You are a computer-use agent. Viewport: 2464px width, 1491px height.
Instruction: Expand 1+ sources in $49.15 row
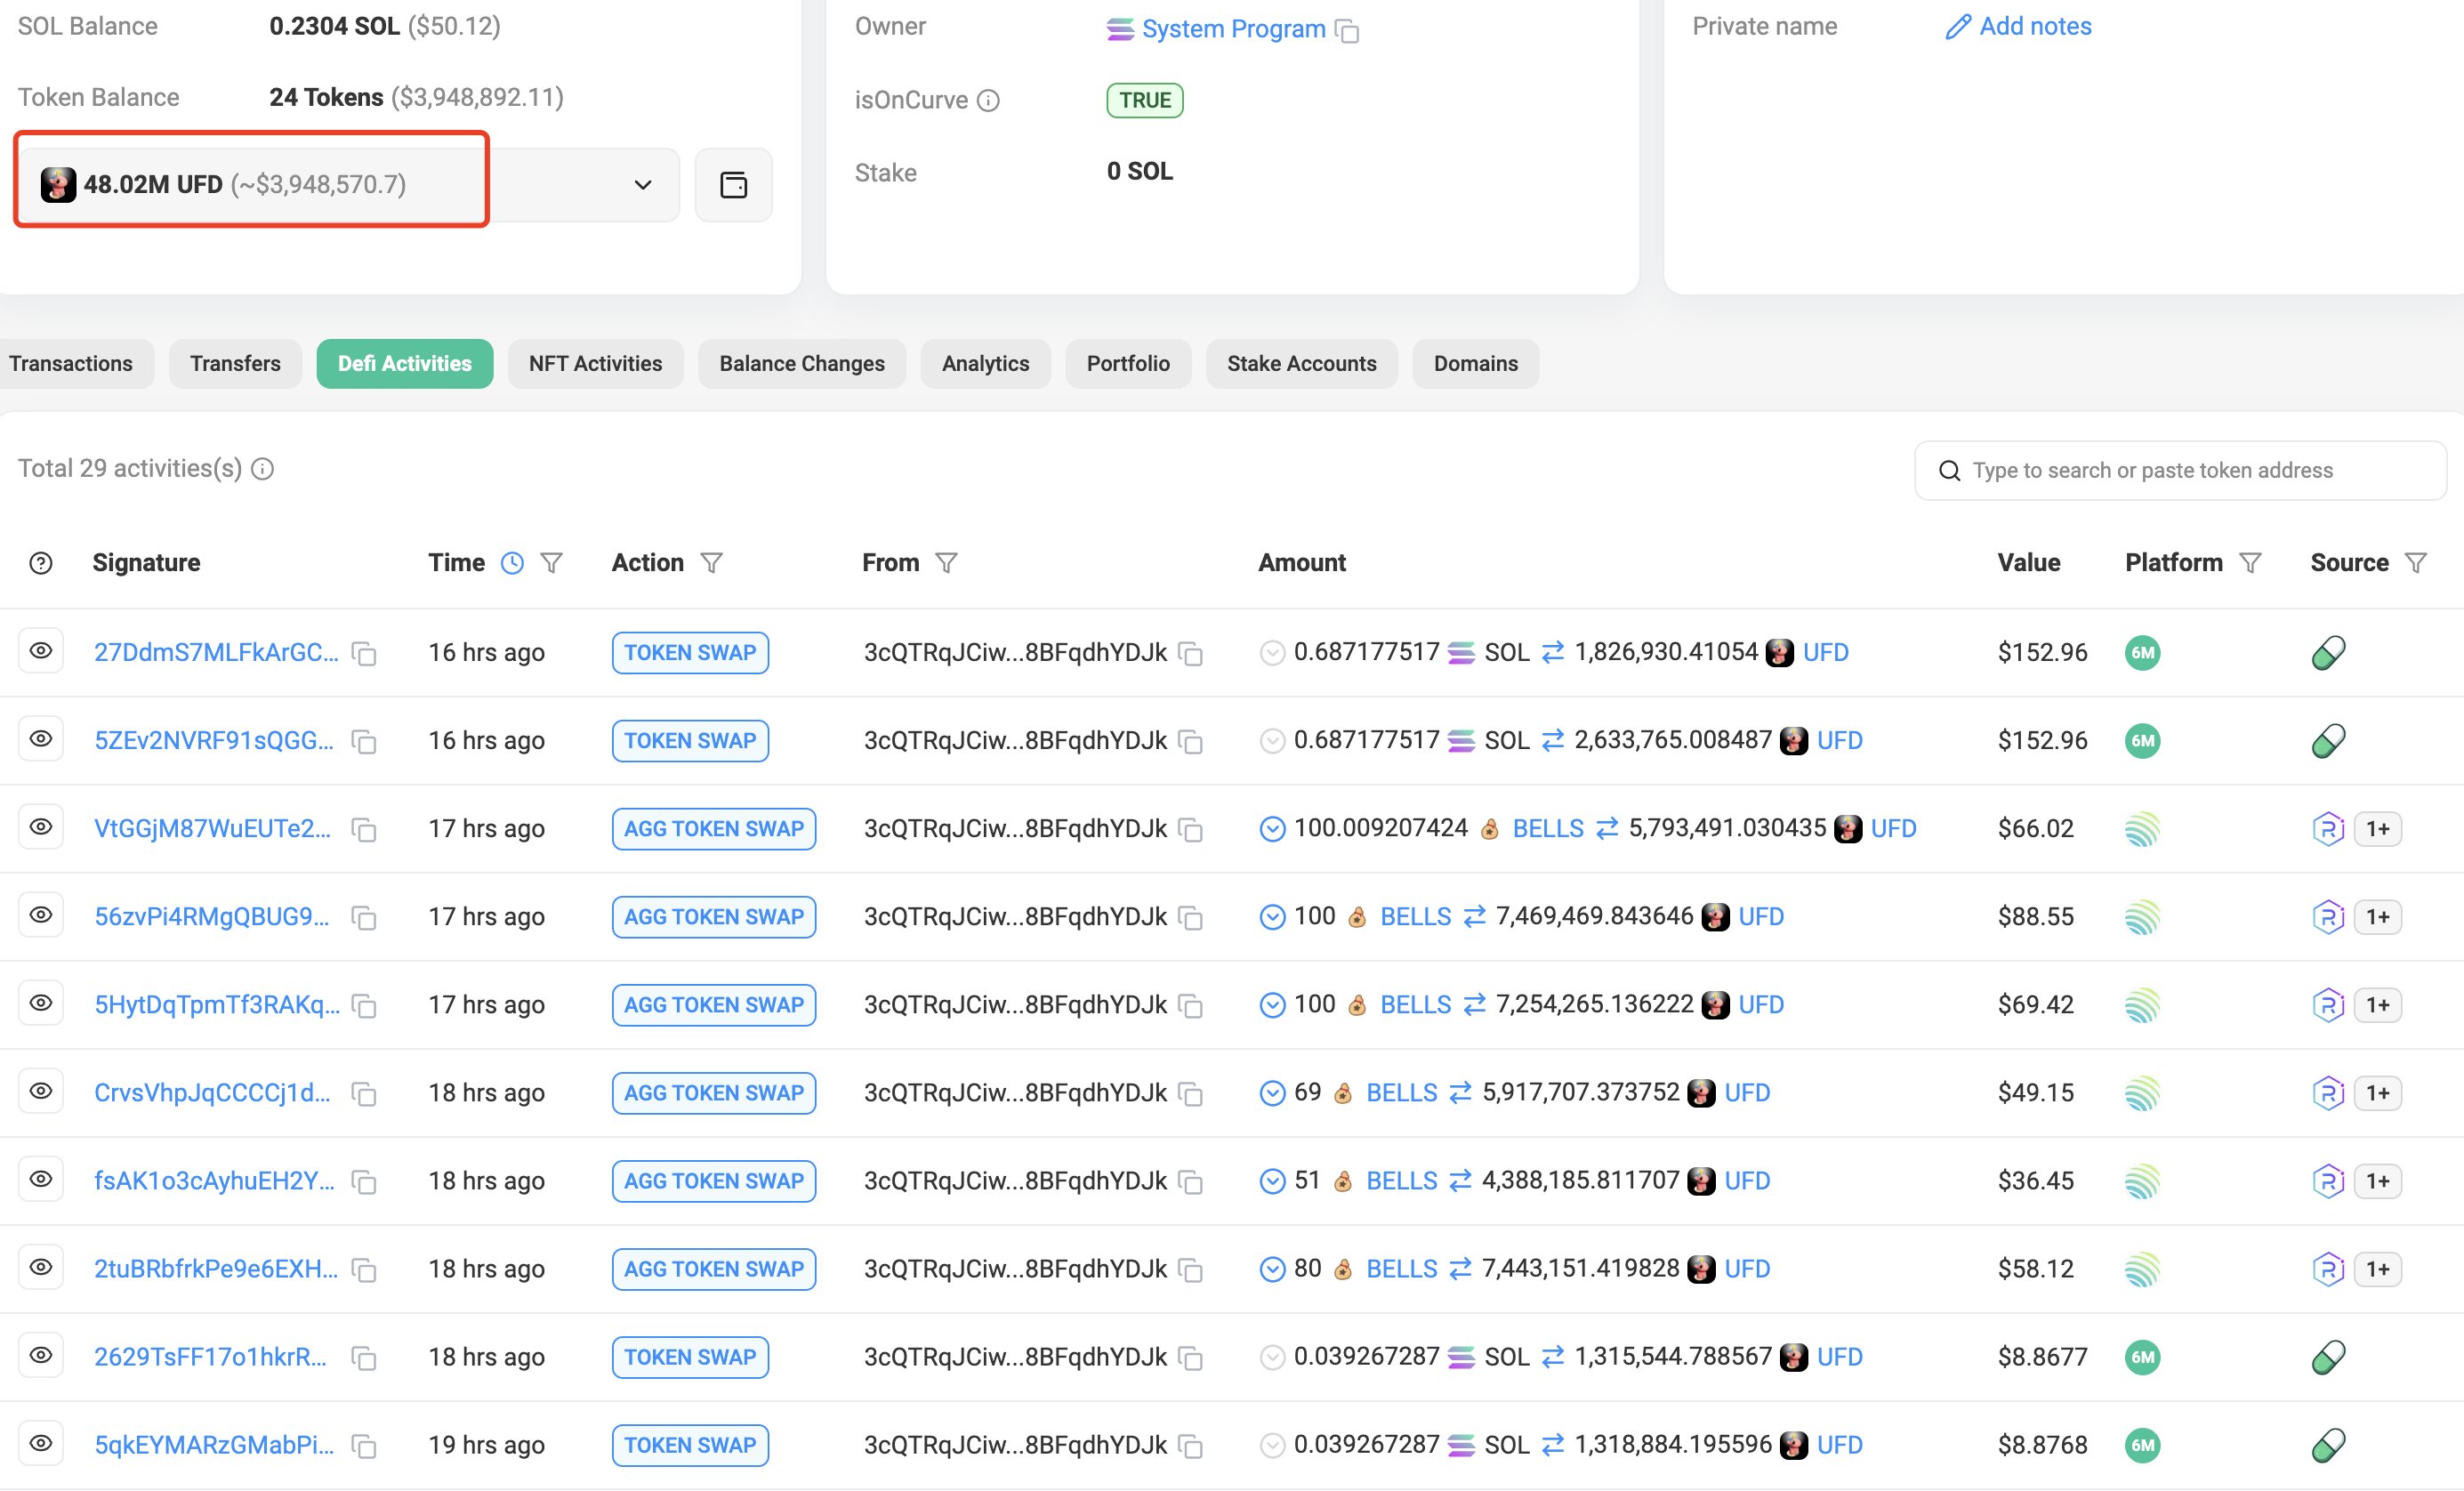tap(2377, 1093)
